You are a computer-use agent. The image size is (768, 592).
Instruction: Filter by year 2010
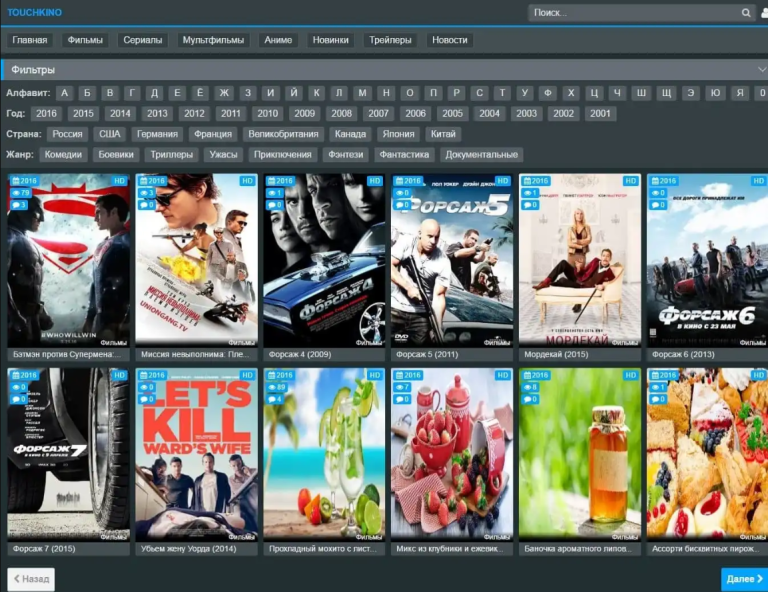click(x=267, y=114)
